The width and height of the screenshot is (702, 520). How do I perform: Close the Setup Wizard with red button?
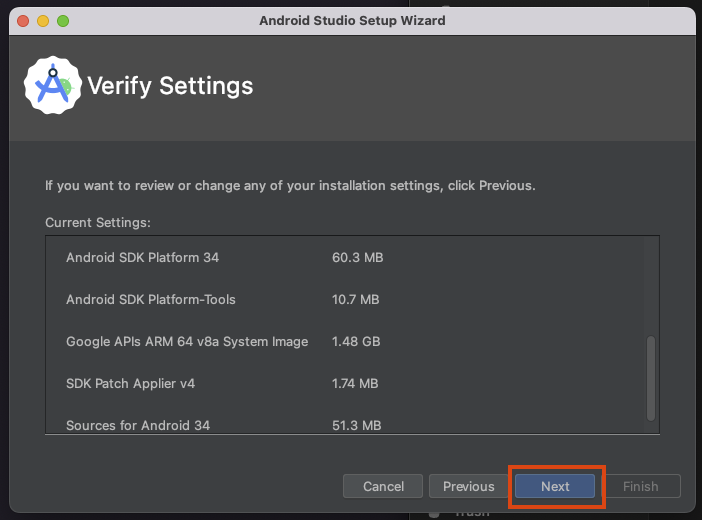(x=23, y=21)
